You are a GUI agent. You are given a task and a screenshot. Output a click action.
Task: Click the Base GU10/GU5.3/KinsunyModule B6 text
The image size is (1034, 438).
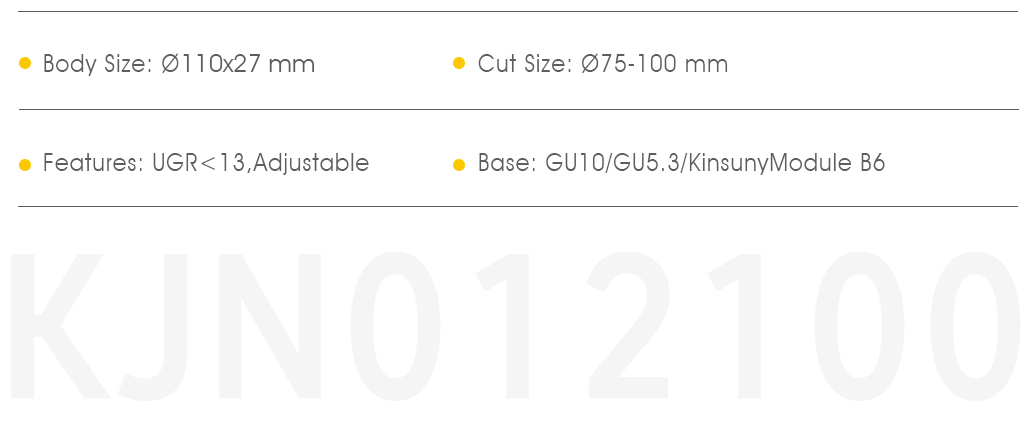click(x=681, y=163)
